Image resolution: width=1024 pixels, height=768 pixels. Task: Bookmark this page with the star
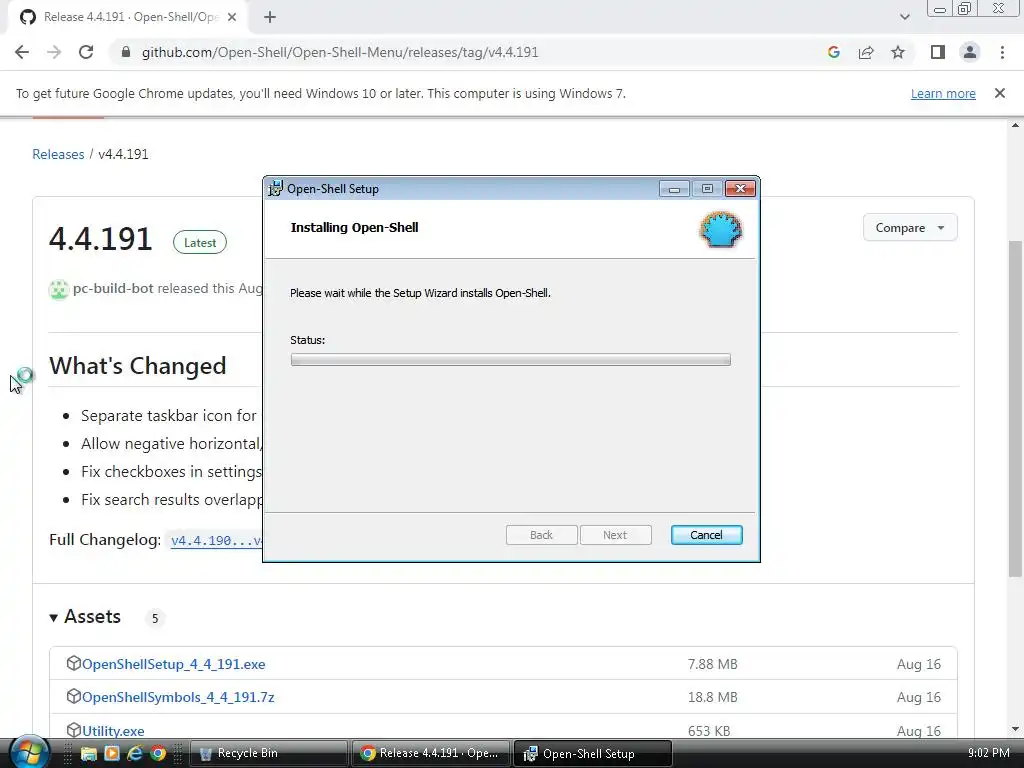coord(898,52)
